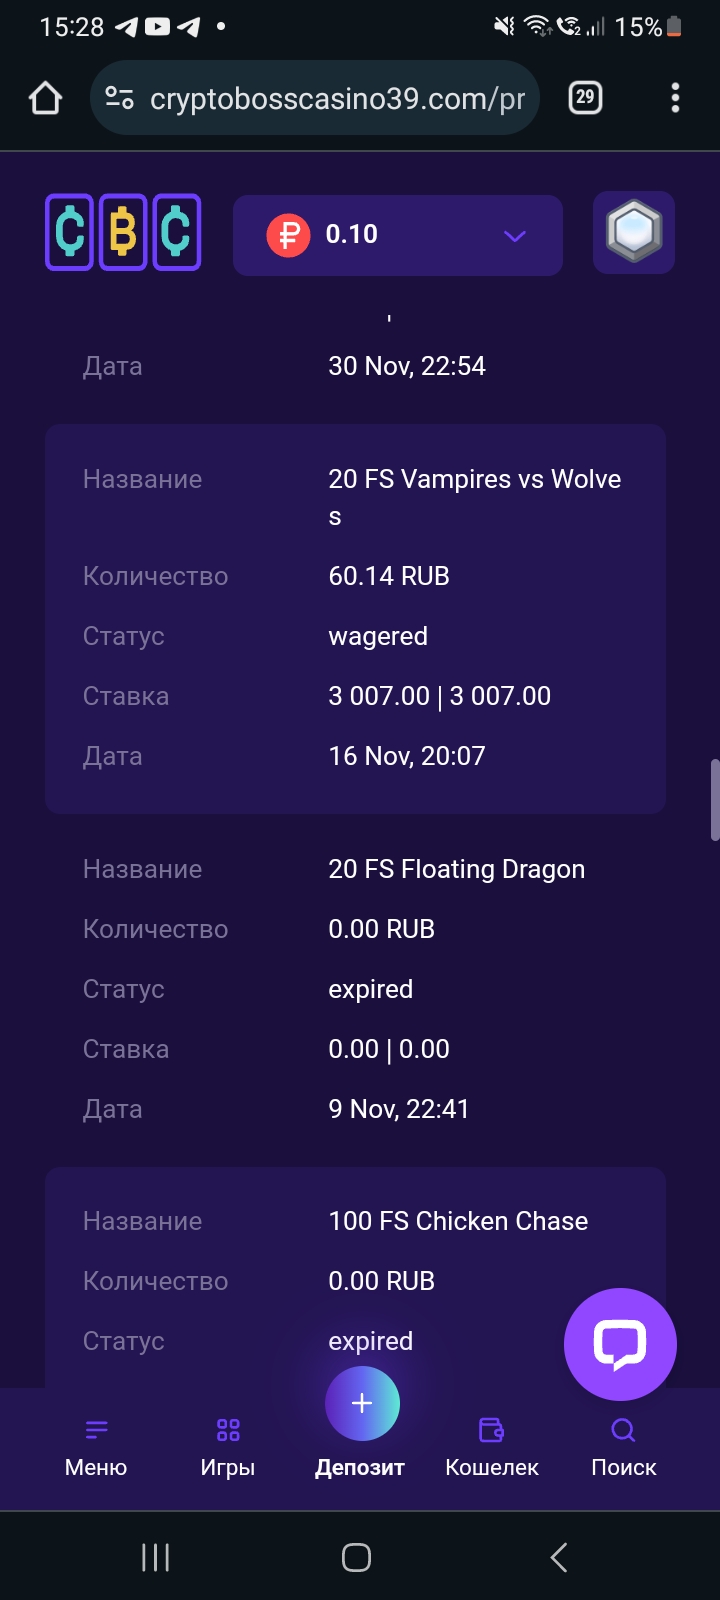Go to the Поиск search tab

(623, 1446)
